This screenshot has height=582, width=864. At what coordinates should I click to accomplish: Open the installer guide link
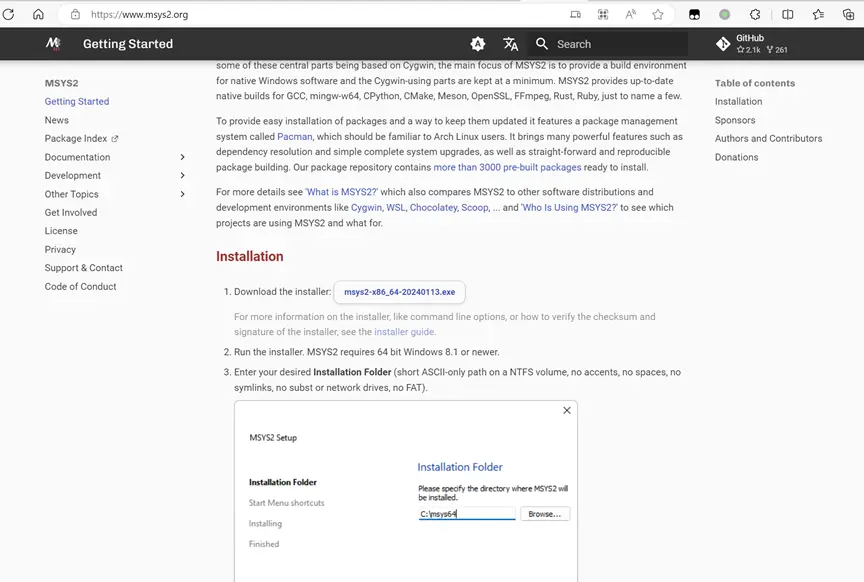404,332
